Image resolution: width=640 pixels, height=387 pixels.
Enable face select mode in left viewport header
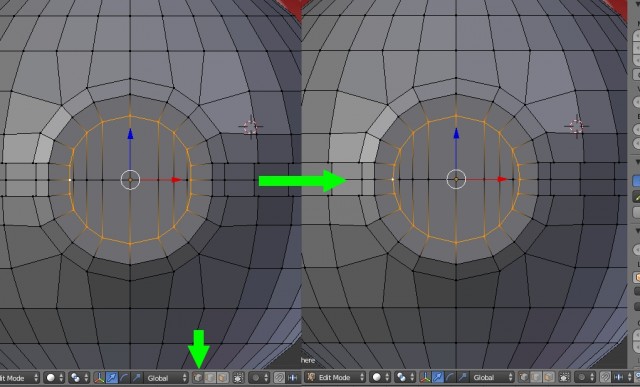[x=222, y=378]
